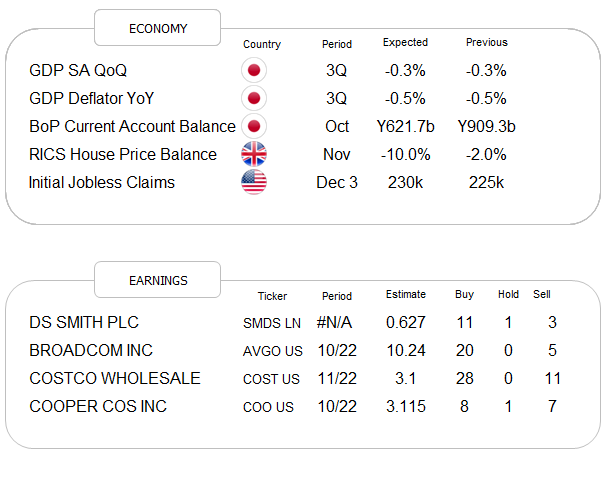The height and width of the screenshot is (477, 606).
Task: Click the COO US ticker
Action: click(268, 407)
